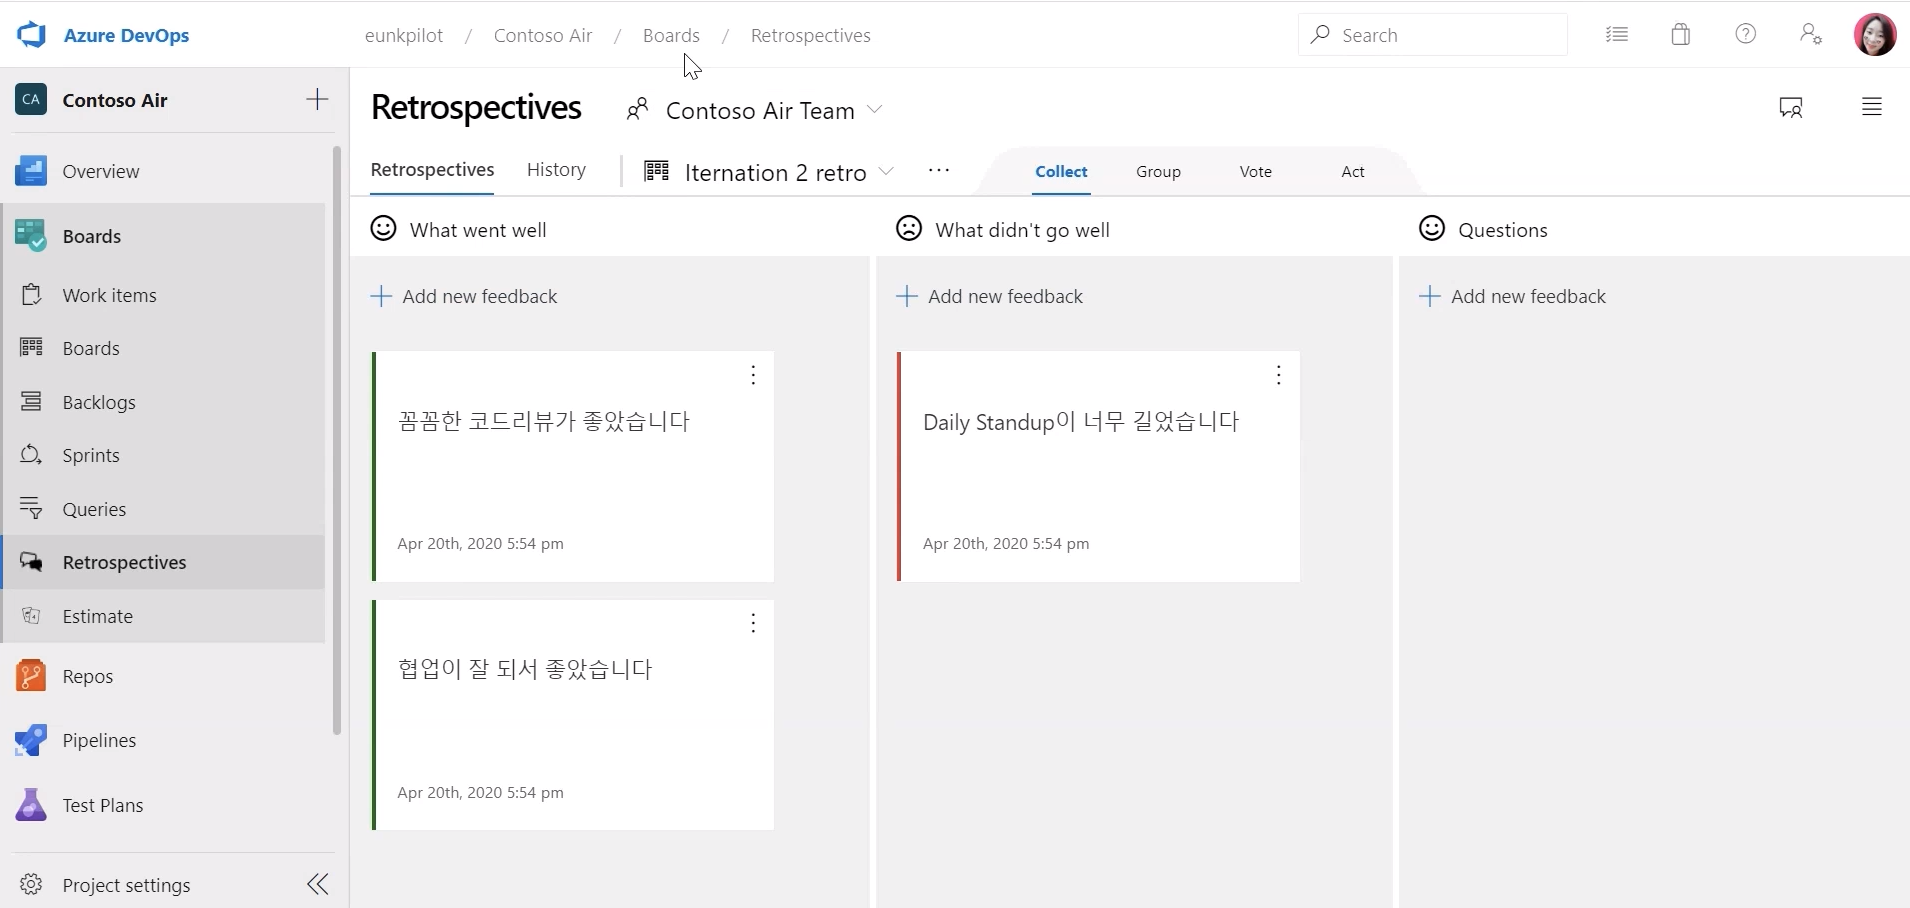Open Queries in the sidebar
The width and height of the screenshot is (1910, 908).
(x=164, y=509)
